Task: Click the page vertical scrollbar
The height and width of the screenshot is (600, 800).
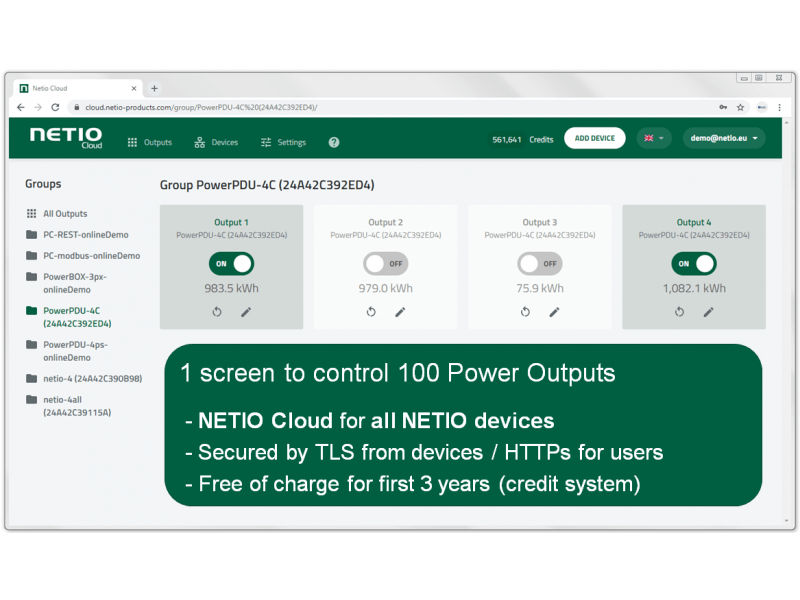Action: 786,321
